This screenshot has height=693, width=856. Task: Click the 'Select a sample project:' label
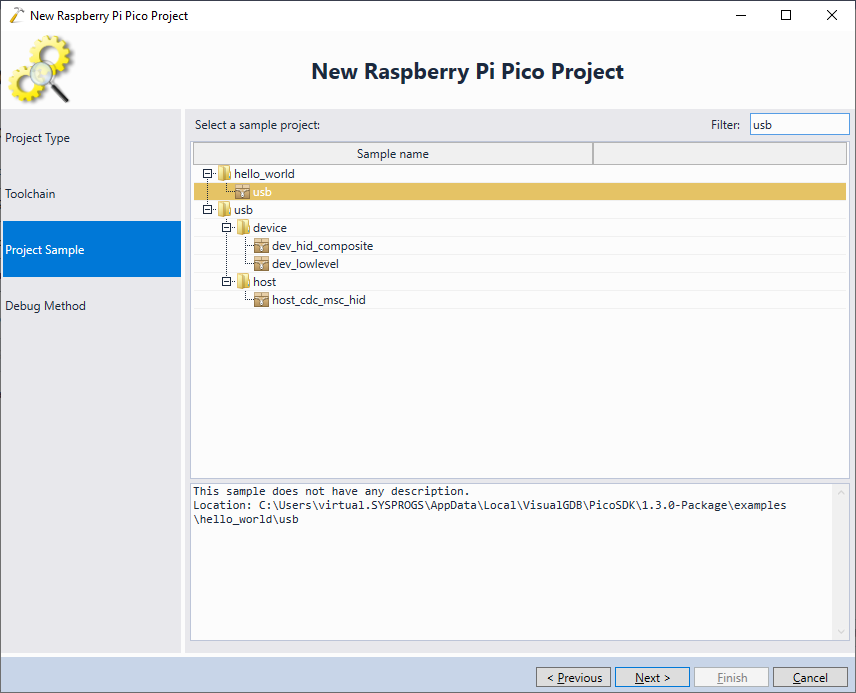click(x=257, y=125)
